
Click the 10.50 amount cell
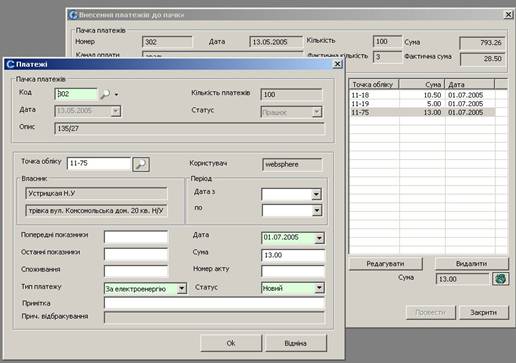422,95
